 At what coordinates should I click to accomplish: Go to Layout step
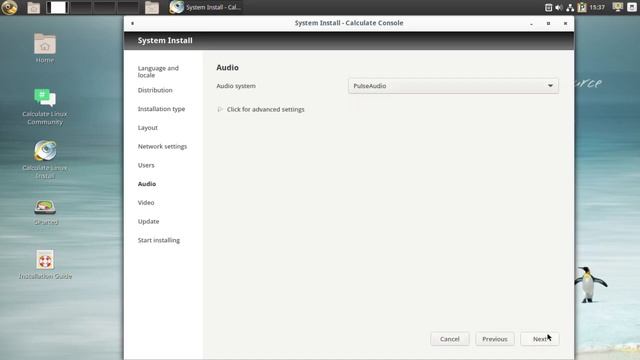click(148, 128)
